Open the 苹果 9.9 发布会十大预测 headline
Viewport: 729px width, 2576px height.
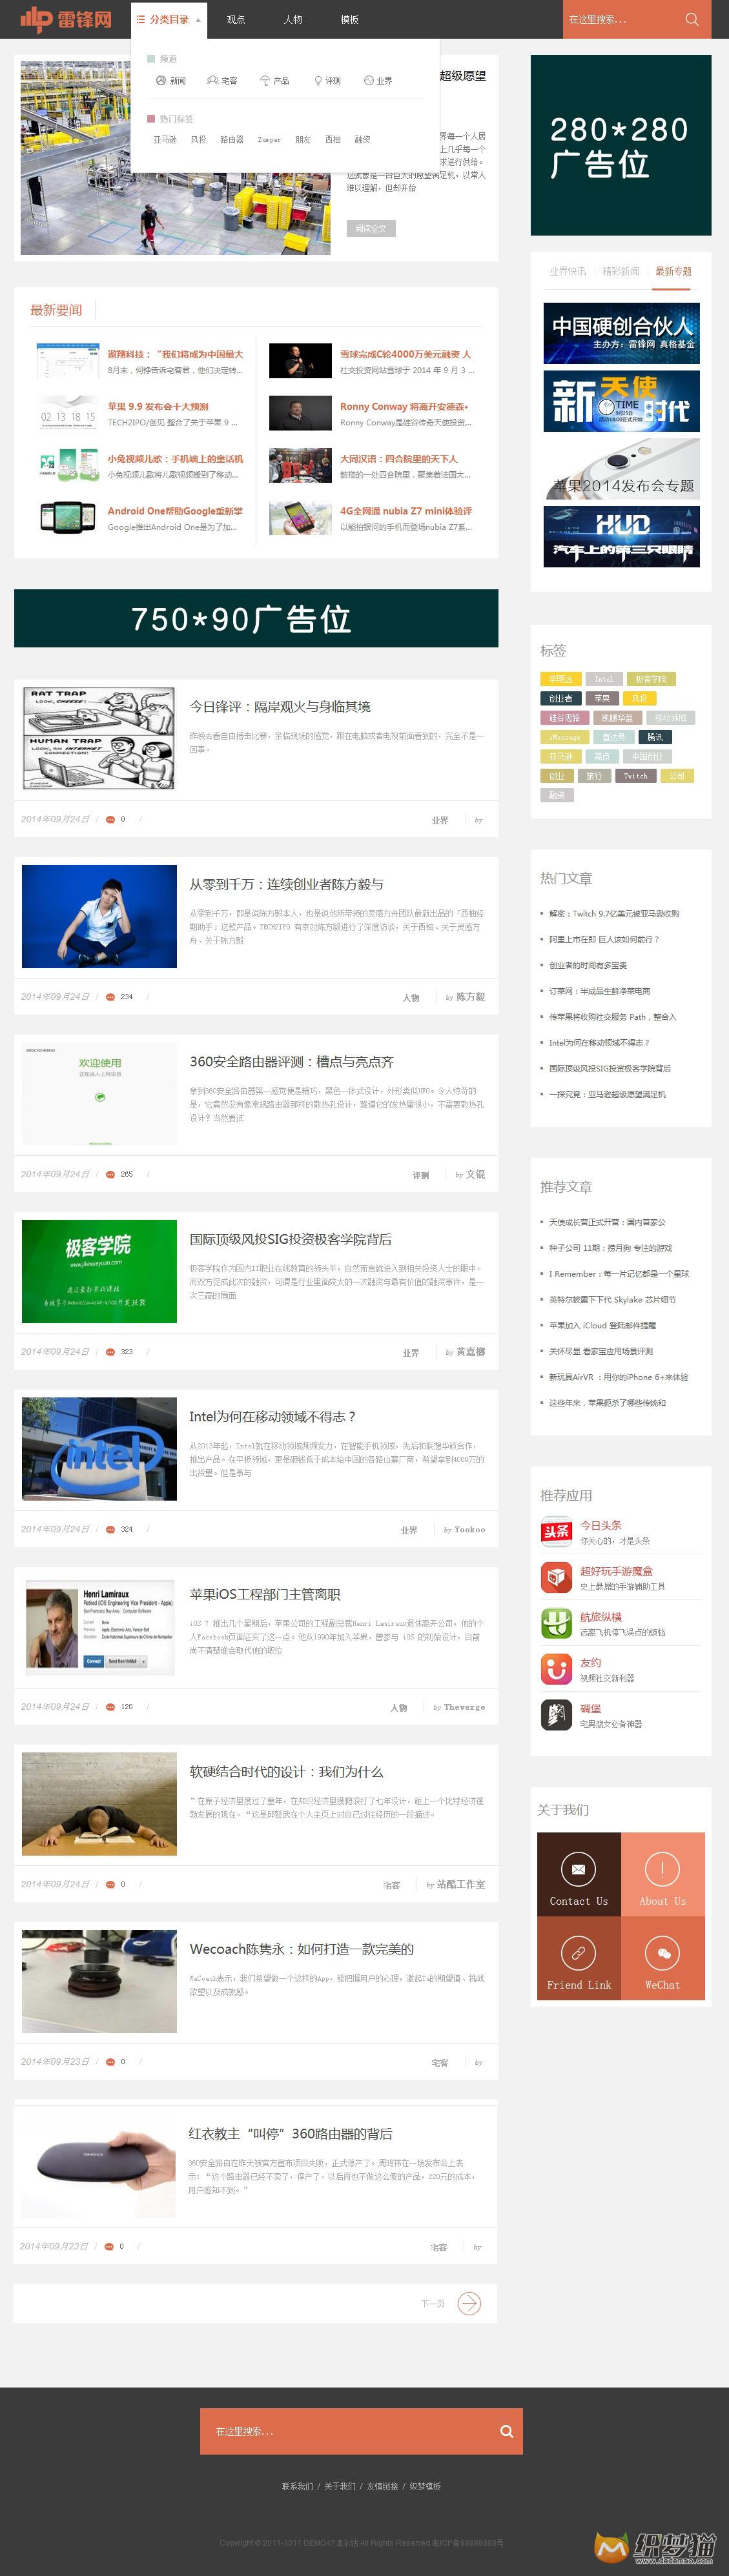158,406
